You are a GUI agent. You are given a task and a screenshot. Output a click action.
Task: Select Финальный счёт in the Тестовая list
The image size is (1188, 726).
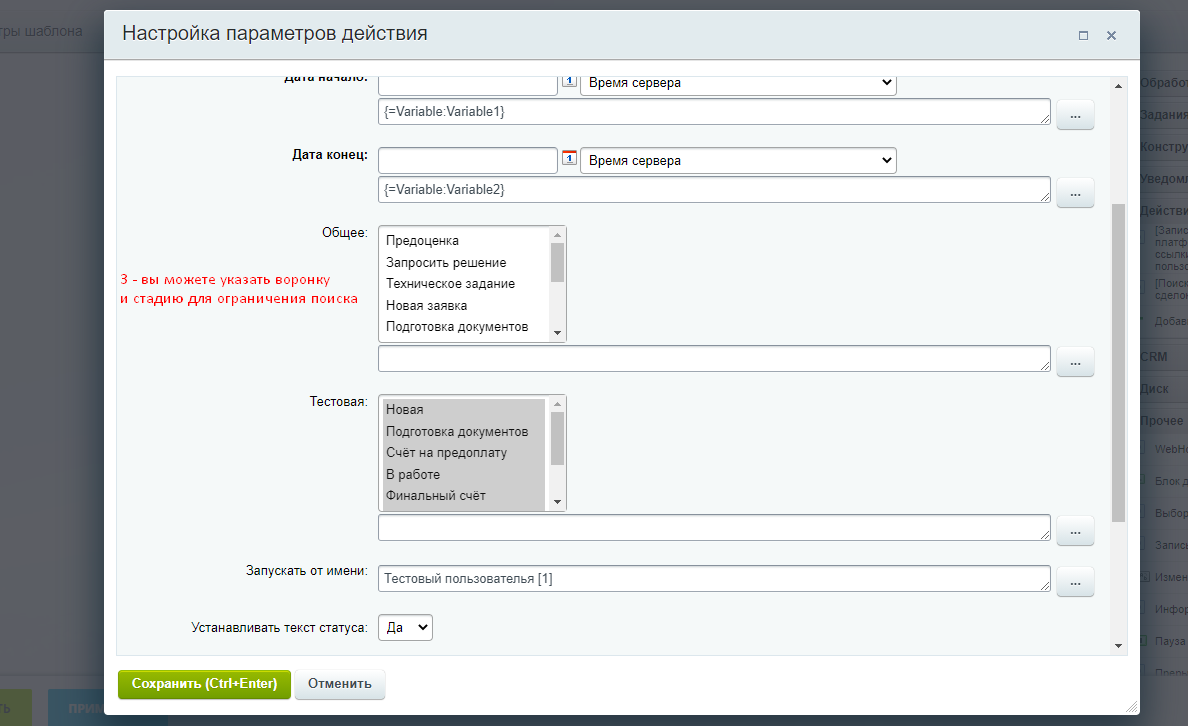(x=436, y=496)
